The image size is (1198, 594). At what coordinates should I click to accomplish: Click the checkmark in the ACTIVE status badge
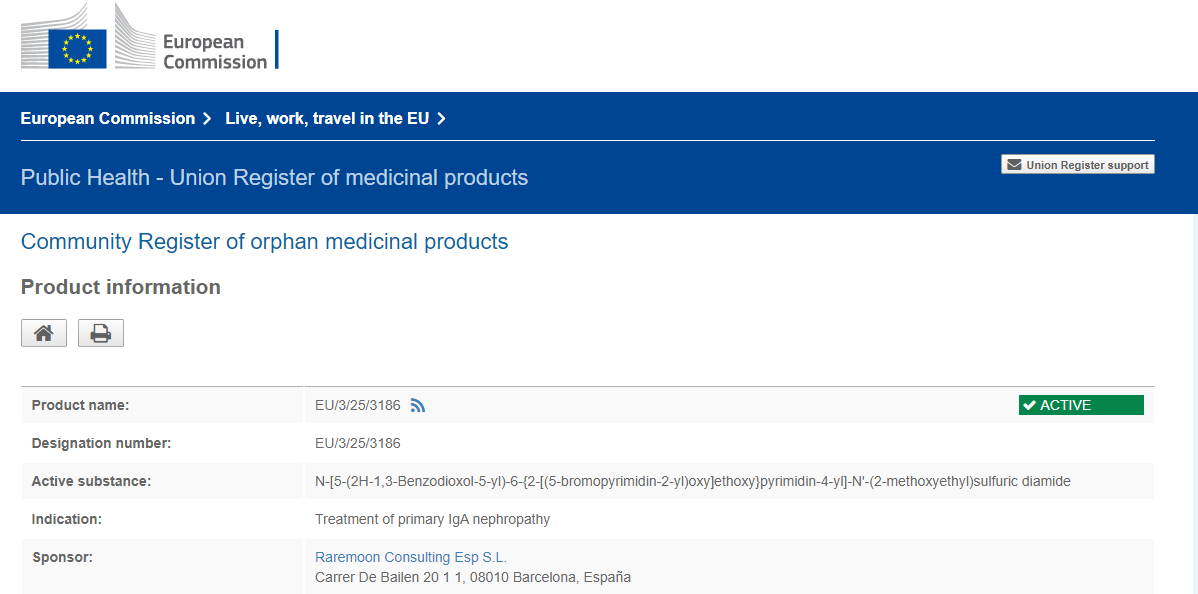[1029, 405]
